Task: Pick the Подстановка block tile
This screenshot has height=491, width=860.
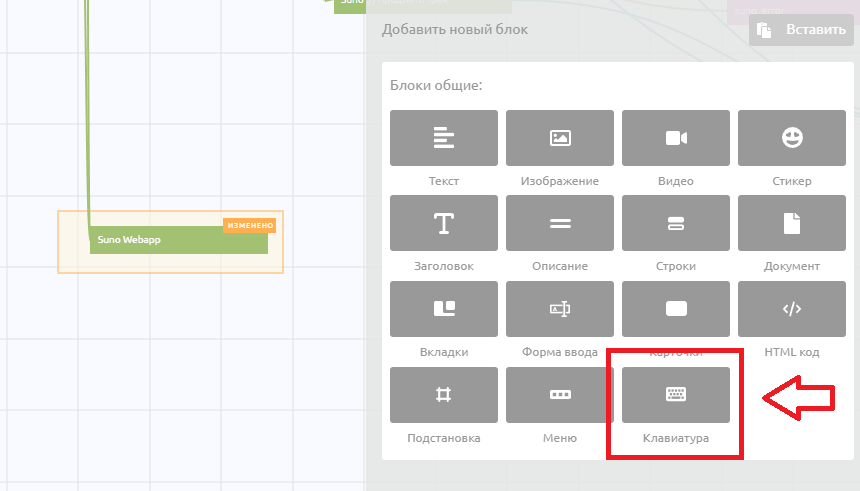Action: tap(443, 394)
